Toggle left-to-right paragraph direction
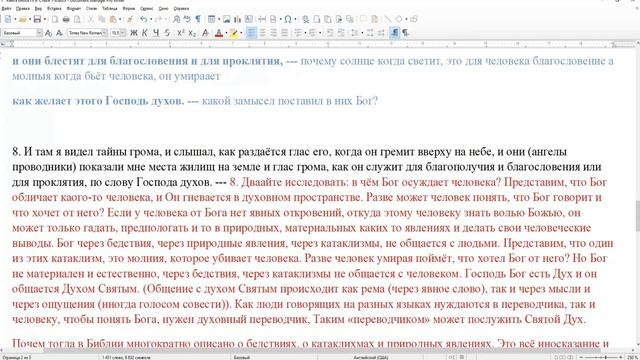 pyautogui.click(x=394, y=33)
